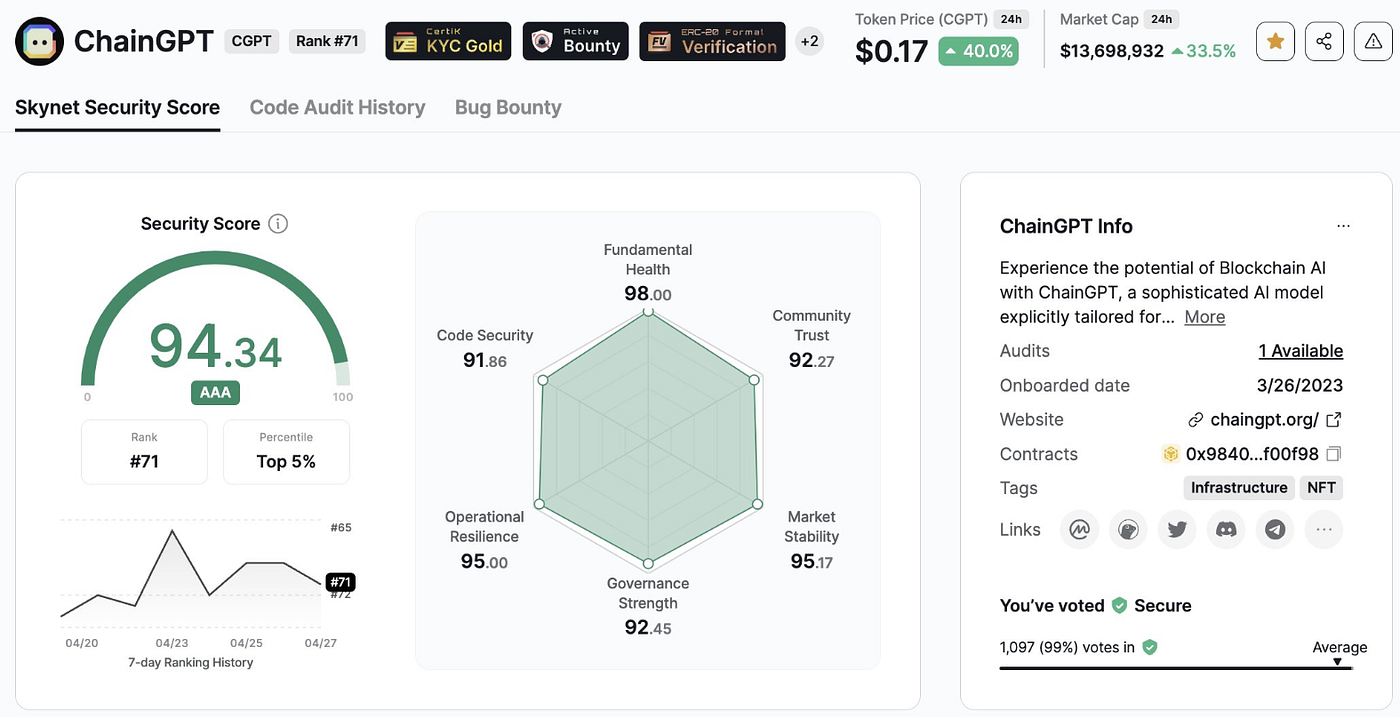Open the Discord link icon
Image resolution: width=1400 pixels, height=717 pixels.
point(1226,530)
